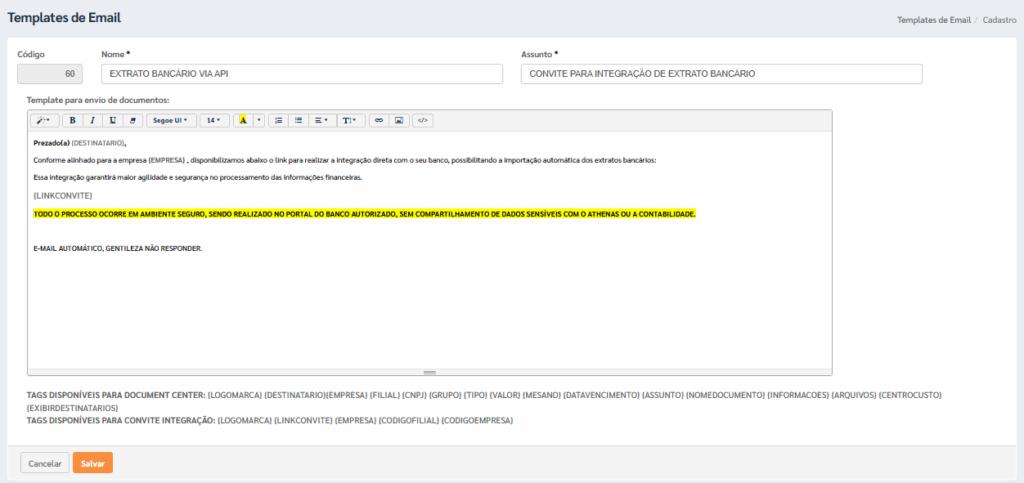Switch to HTML code view

(x=423, y=120)
